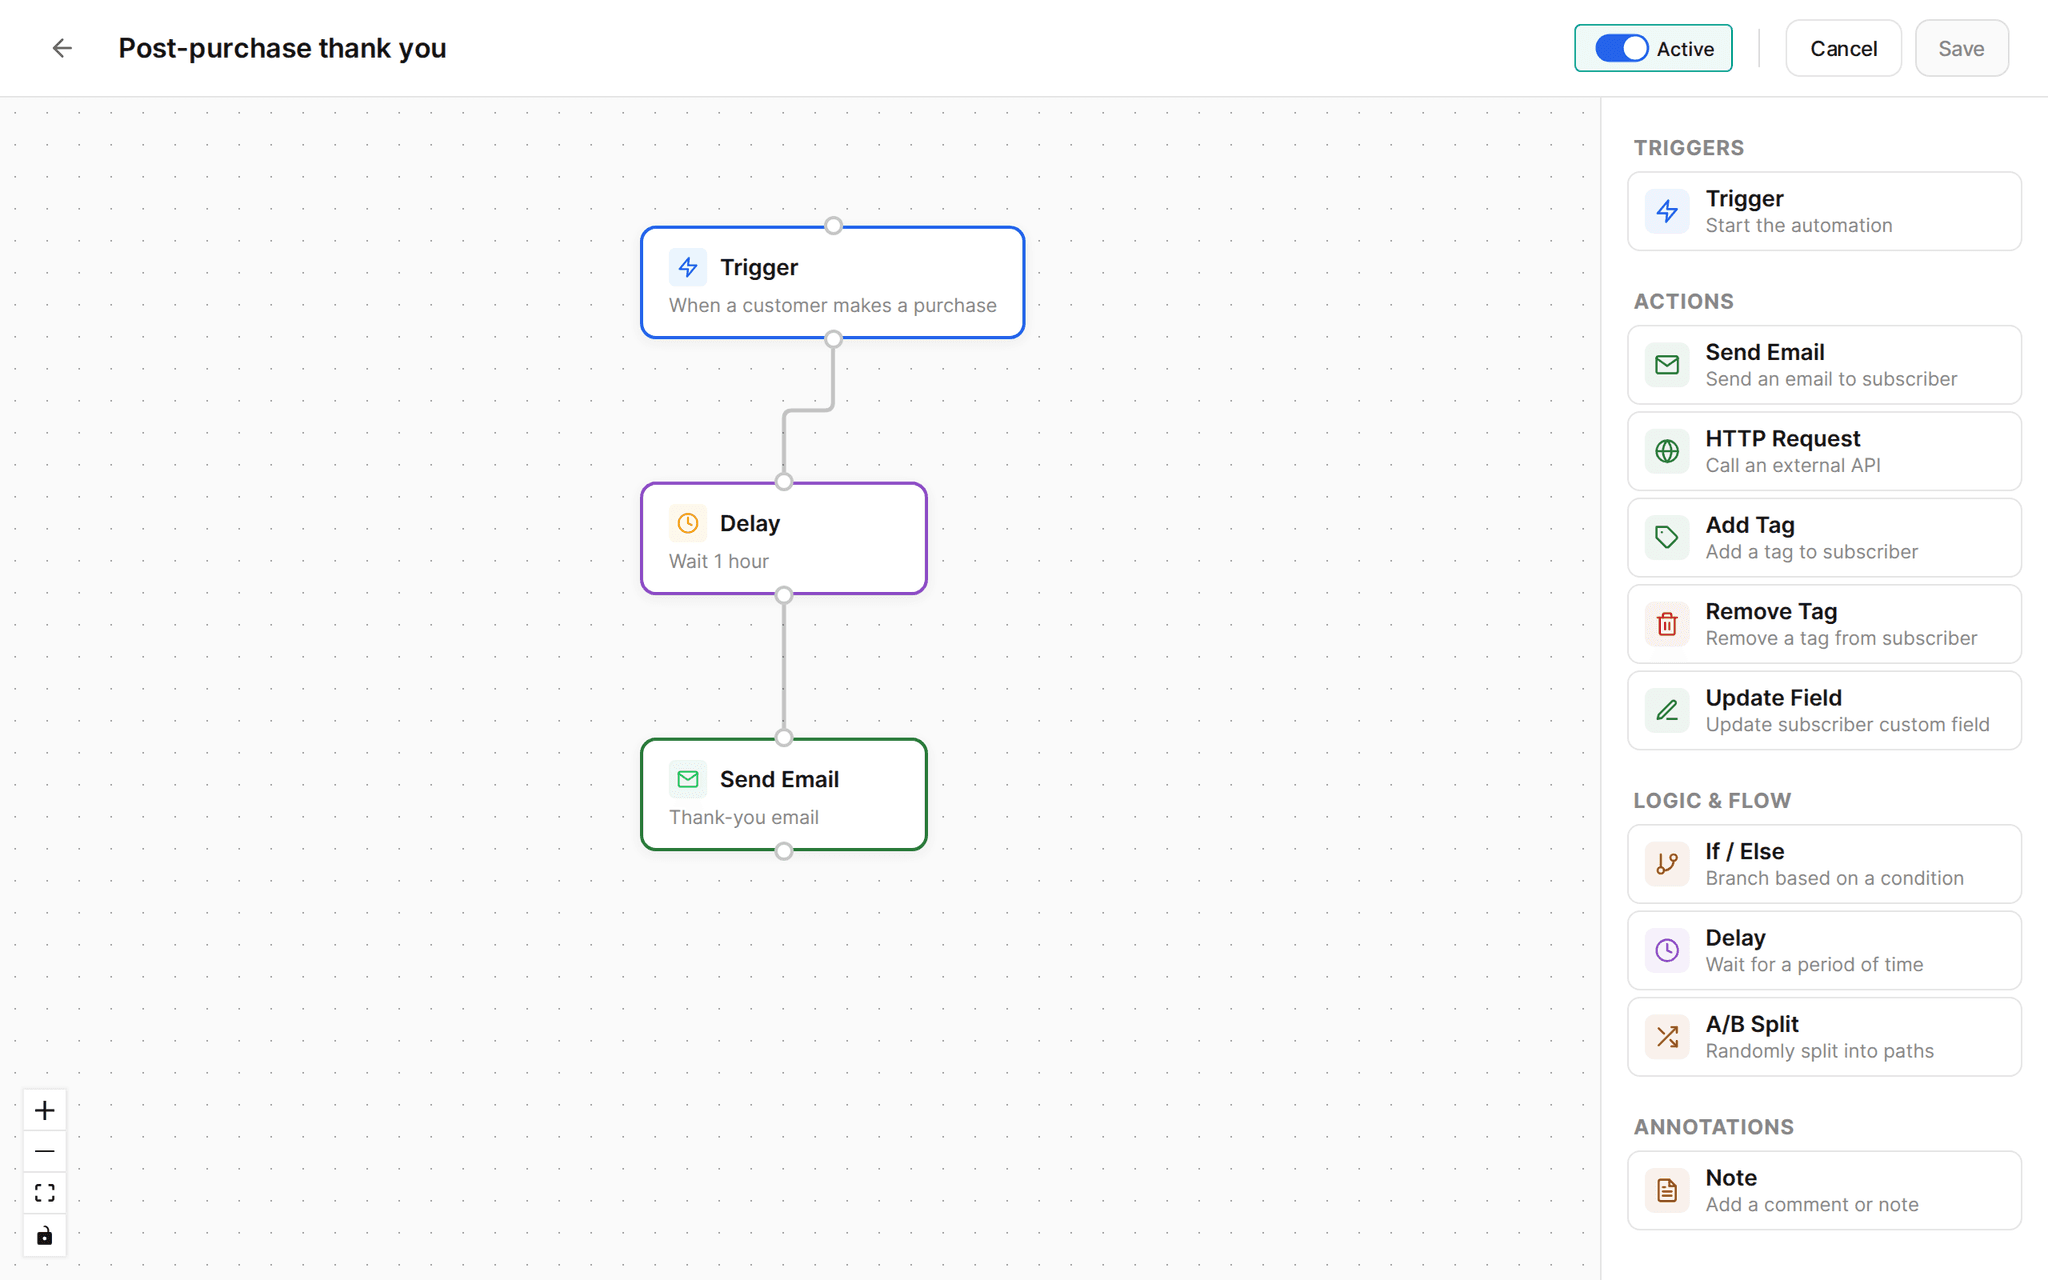Zoom out on the canvas
Viewport: 2048px width, 1280px height.
click(x=45, y=1152)
